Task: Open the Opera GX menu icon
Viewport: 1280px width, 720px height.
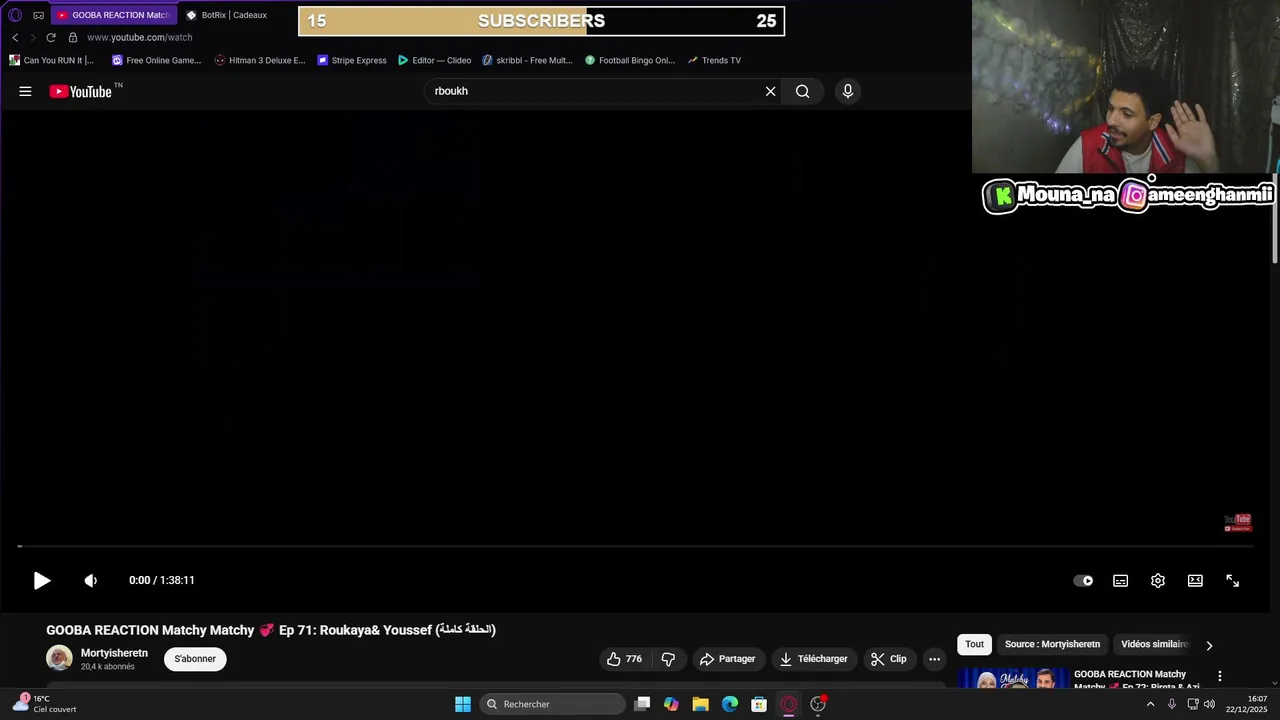Action: [15, 15]
